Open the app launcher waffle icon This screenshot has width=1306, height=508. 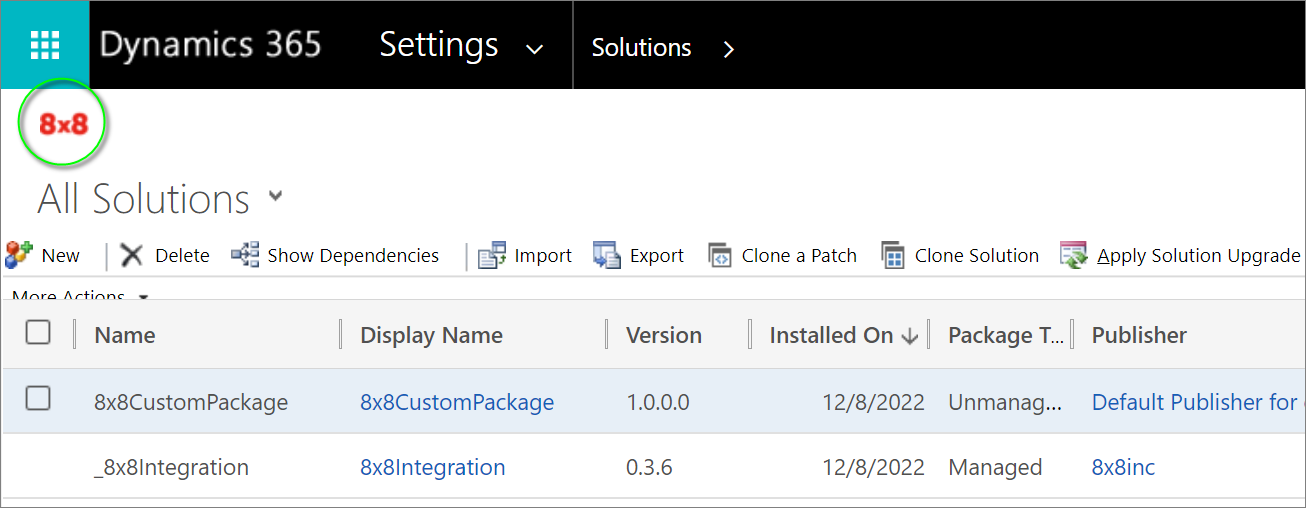pyautogui.click(x=45, y=45)
